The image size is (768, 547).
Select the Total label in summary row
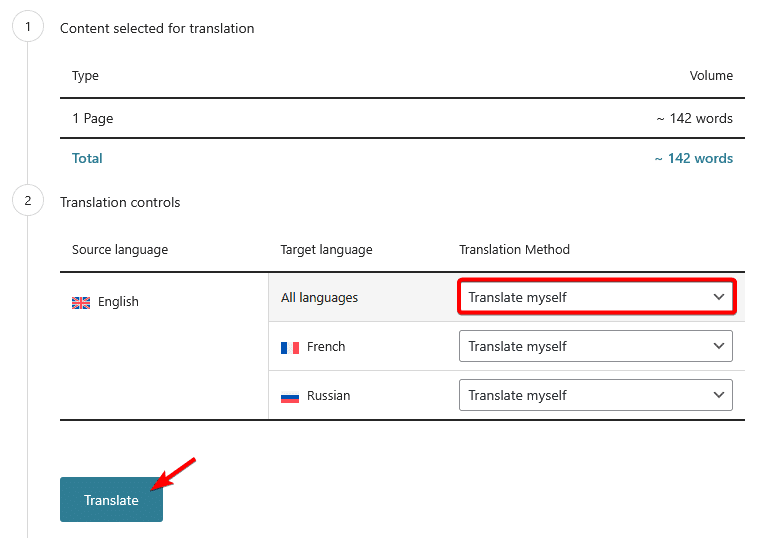pyautogui.click(x=87, y=158)
